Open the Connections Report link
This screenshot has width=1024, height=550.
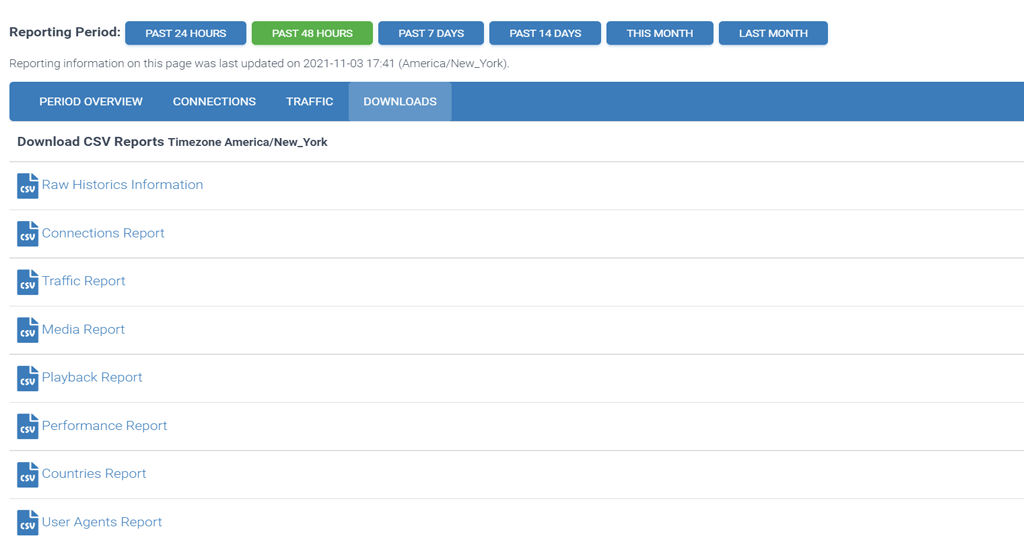point(103,233)
